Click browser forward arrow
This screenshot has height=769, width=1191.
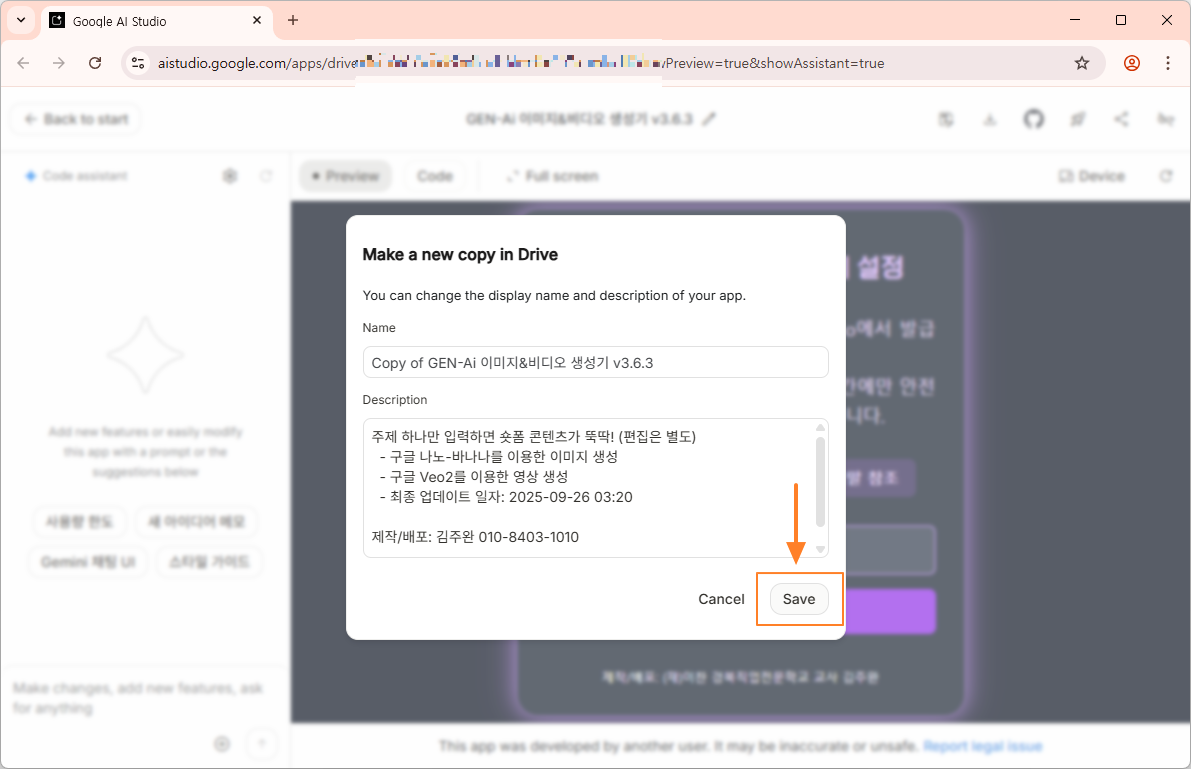pos(59,63)
